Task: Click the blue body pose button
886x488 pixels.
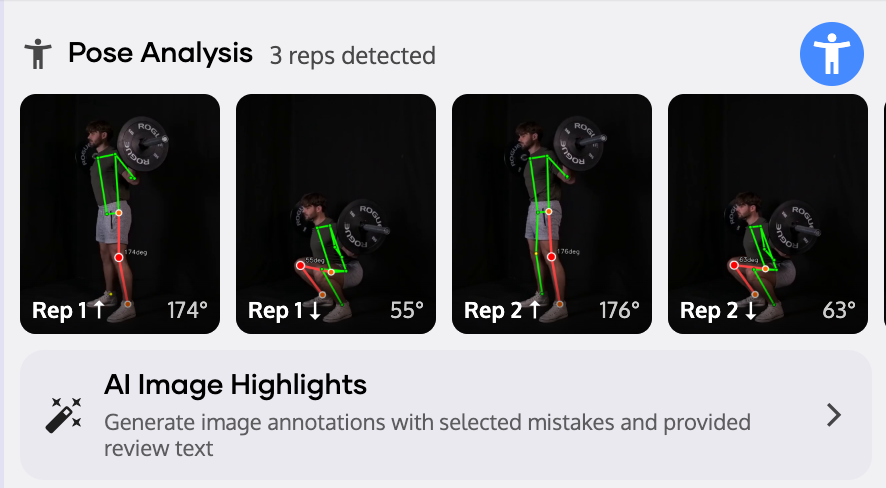Action: [x=832, y=54]
